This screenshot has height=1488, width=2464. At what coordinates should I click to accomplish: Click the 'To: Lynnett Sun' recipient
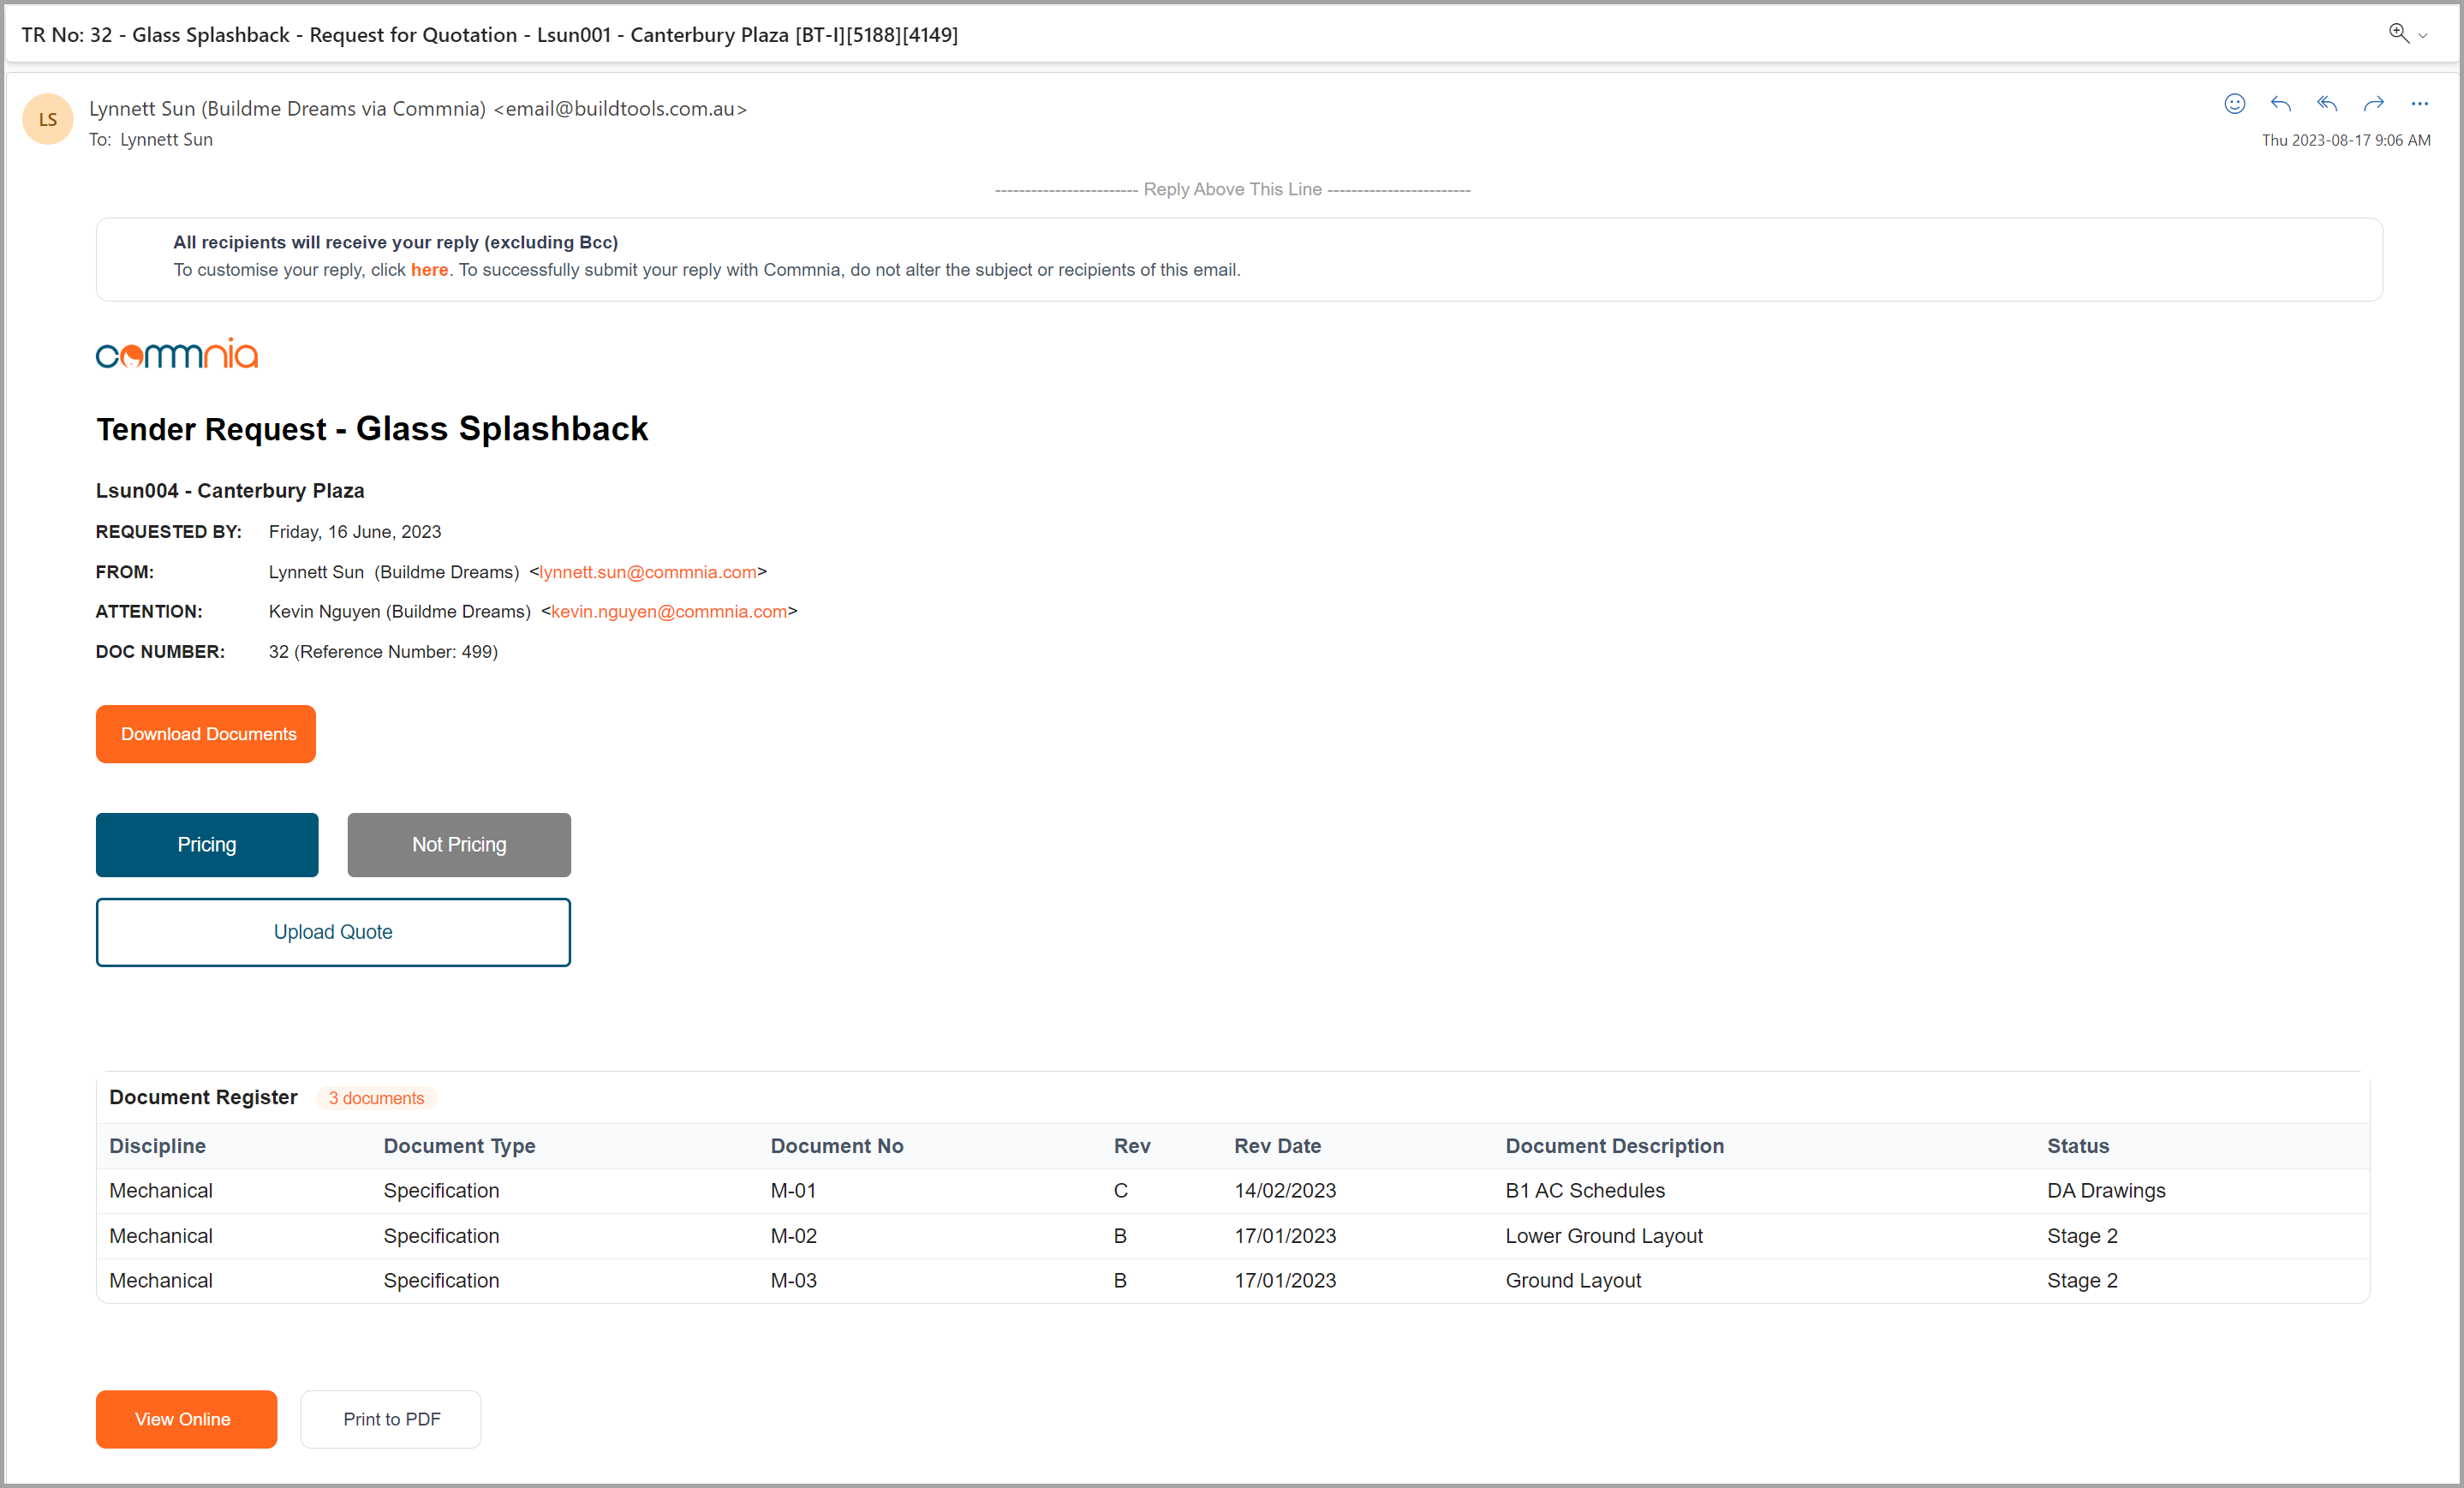tap(151, 140)
